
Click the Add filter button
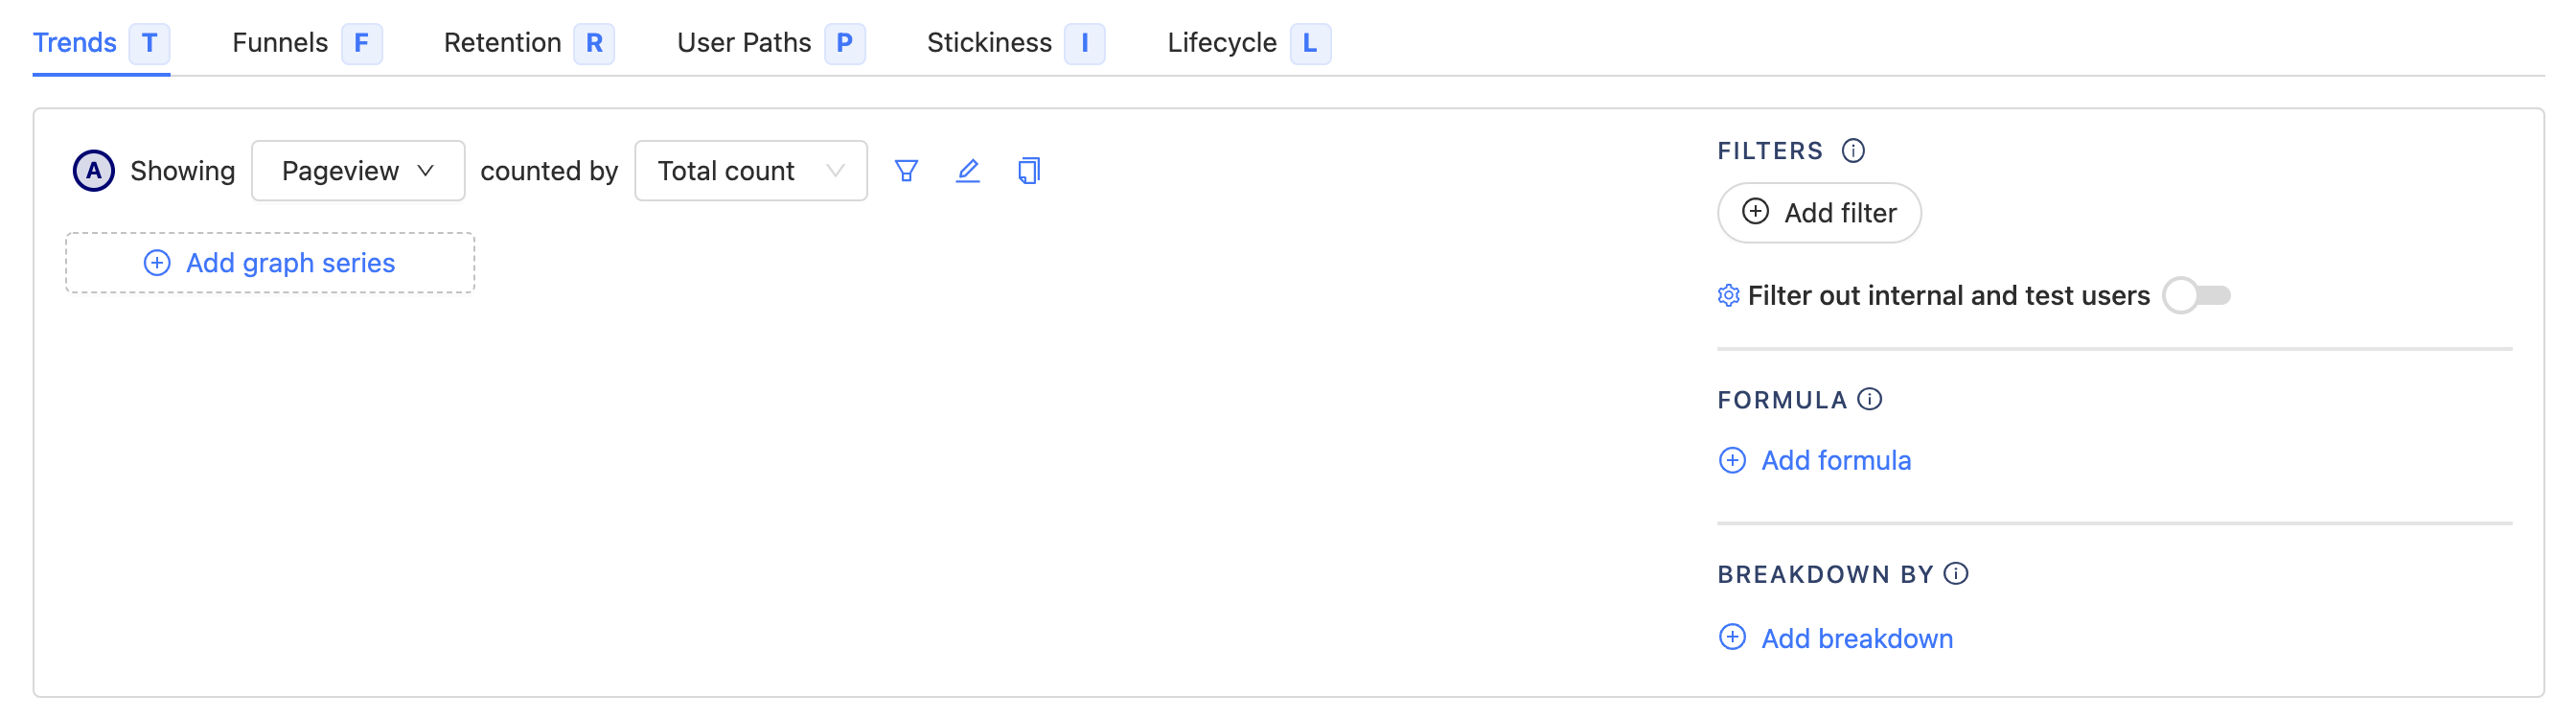pyautogui.click(x=1818, y=212)
